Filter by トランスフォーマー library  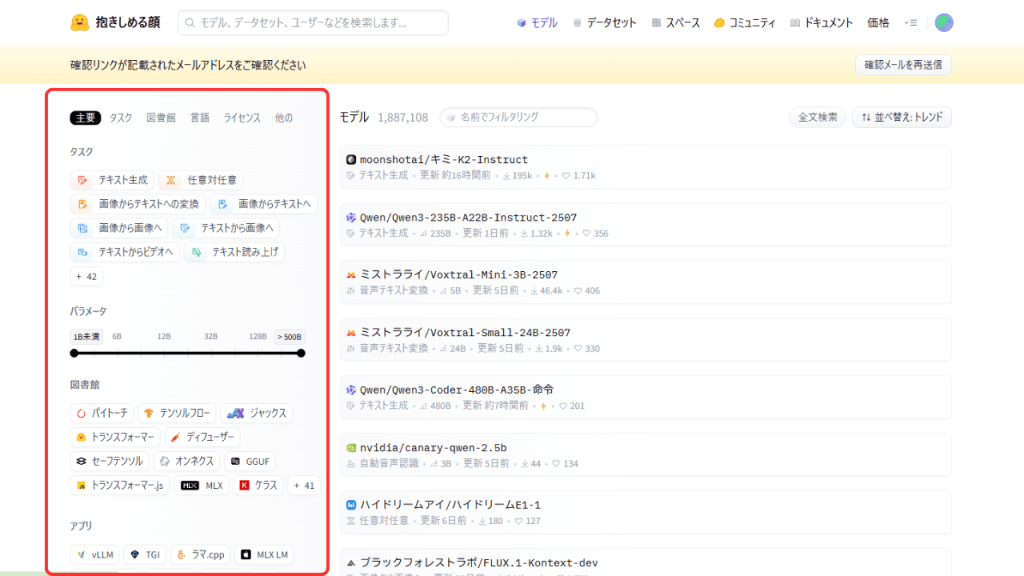115,437
